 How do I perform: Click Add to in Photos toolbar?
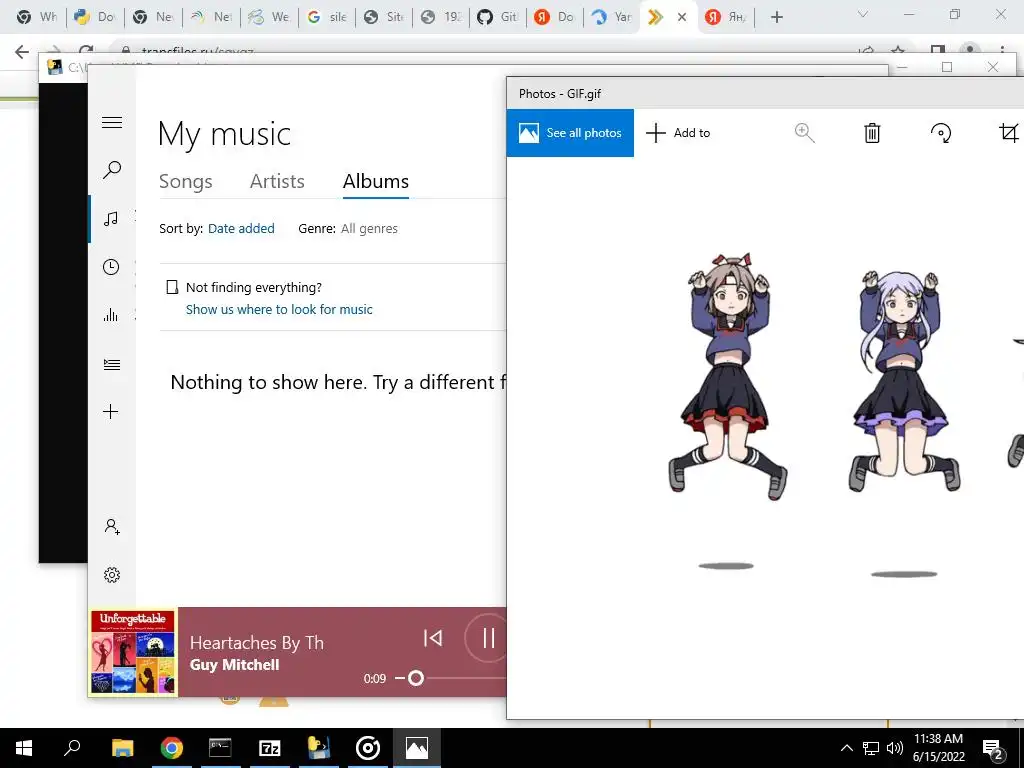[678, 133]
